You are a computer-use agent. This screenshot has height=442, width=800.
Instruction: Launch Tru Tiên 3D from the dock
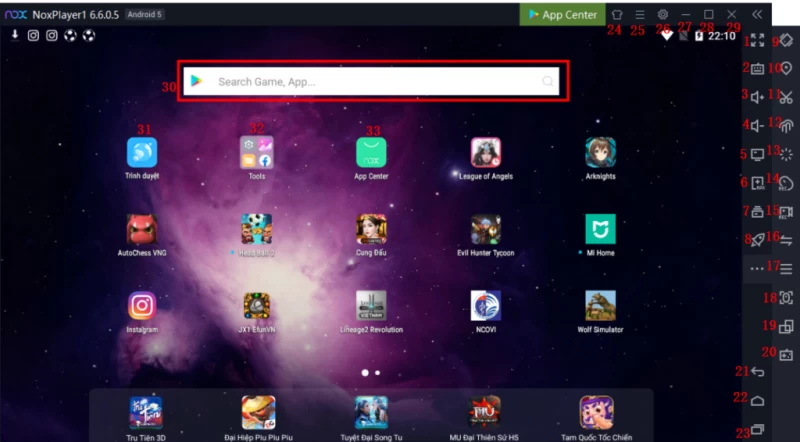146,412
